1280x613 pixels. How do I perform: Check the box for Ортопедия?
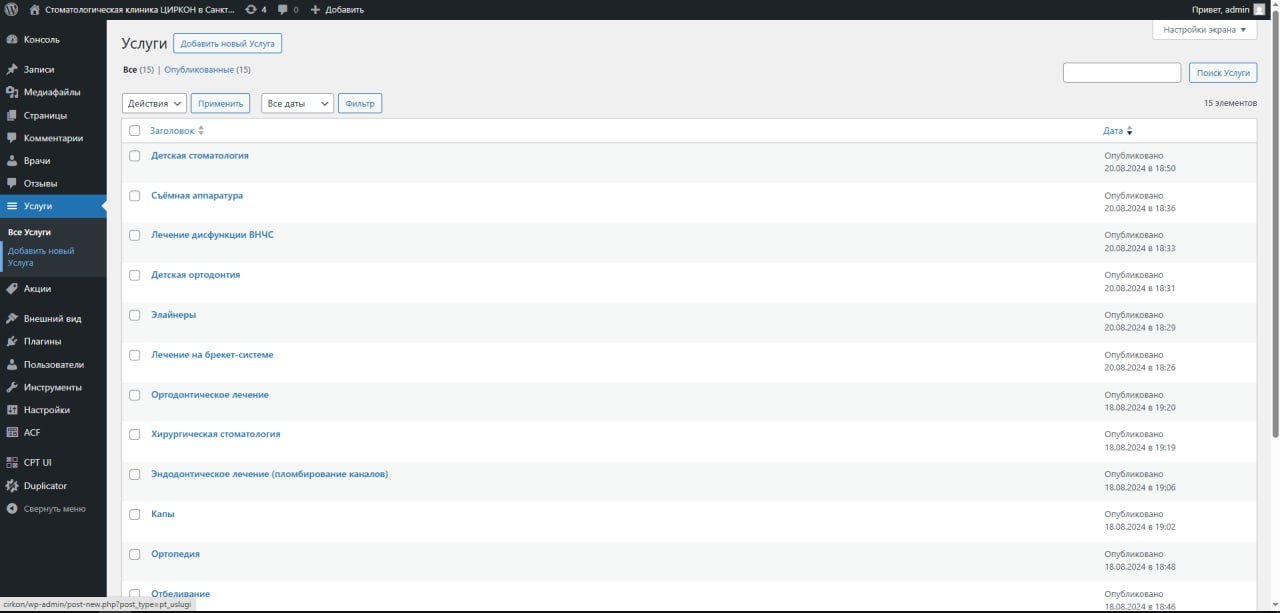134,554
